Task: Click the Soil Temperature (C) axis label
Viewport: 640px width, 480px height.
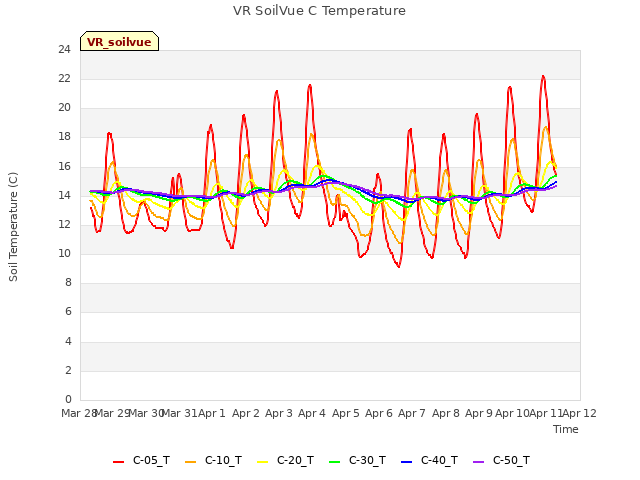Action: [x=13, y=227]
